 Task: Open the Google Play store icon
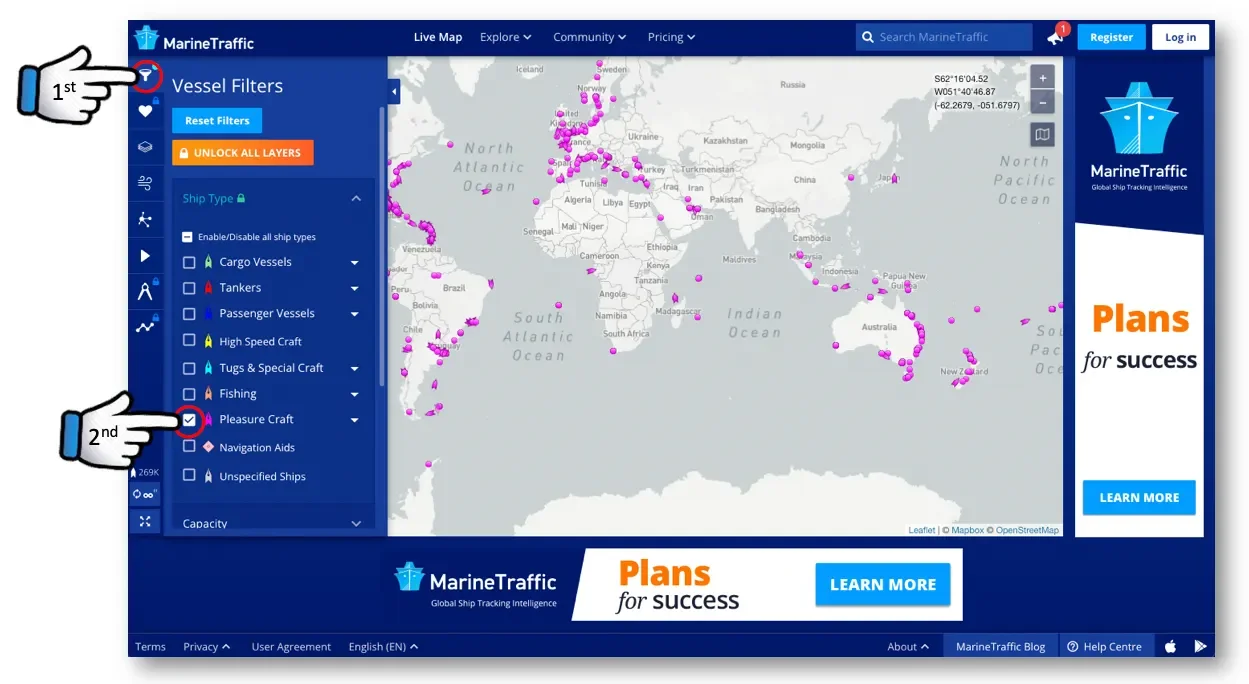[x=1200, y=646]
